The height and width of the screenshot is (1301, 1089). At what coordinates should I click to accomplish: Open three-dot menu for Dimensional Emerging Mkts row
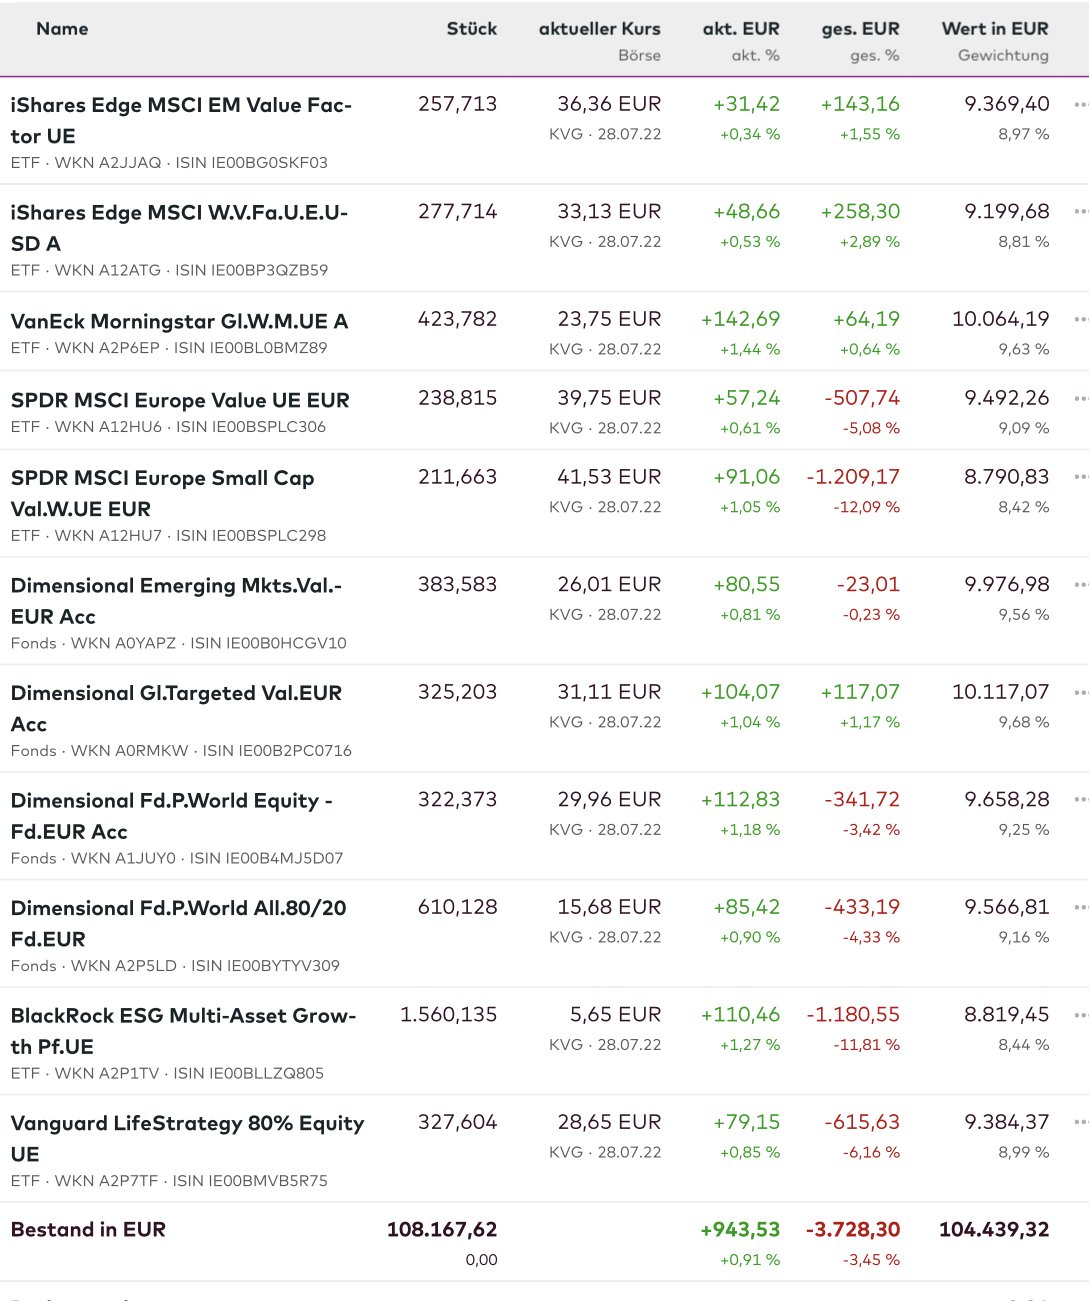coord(1080,584)
